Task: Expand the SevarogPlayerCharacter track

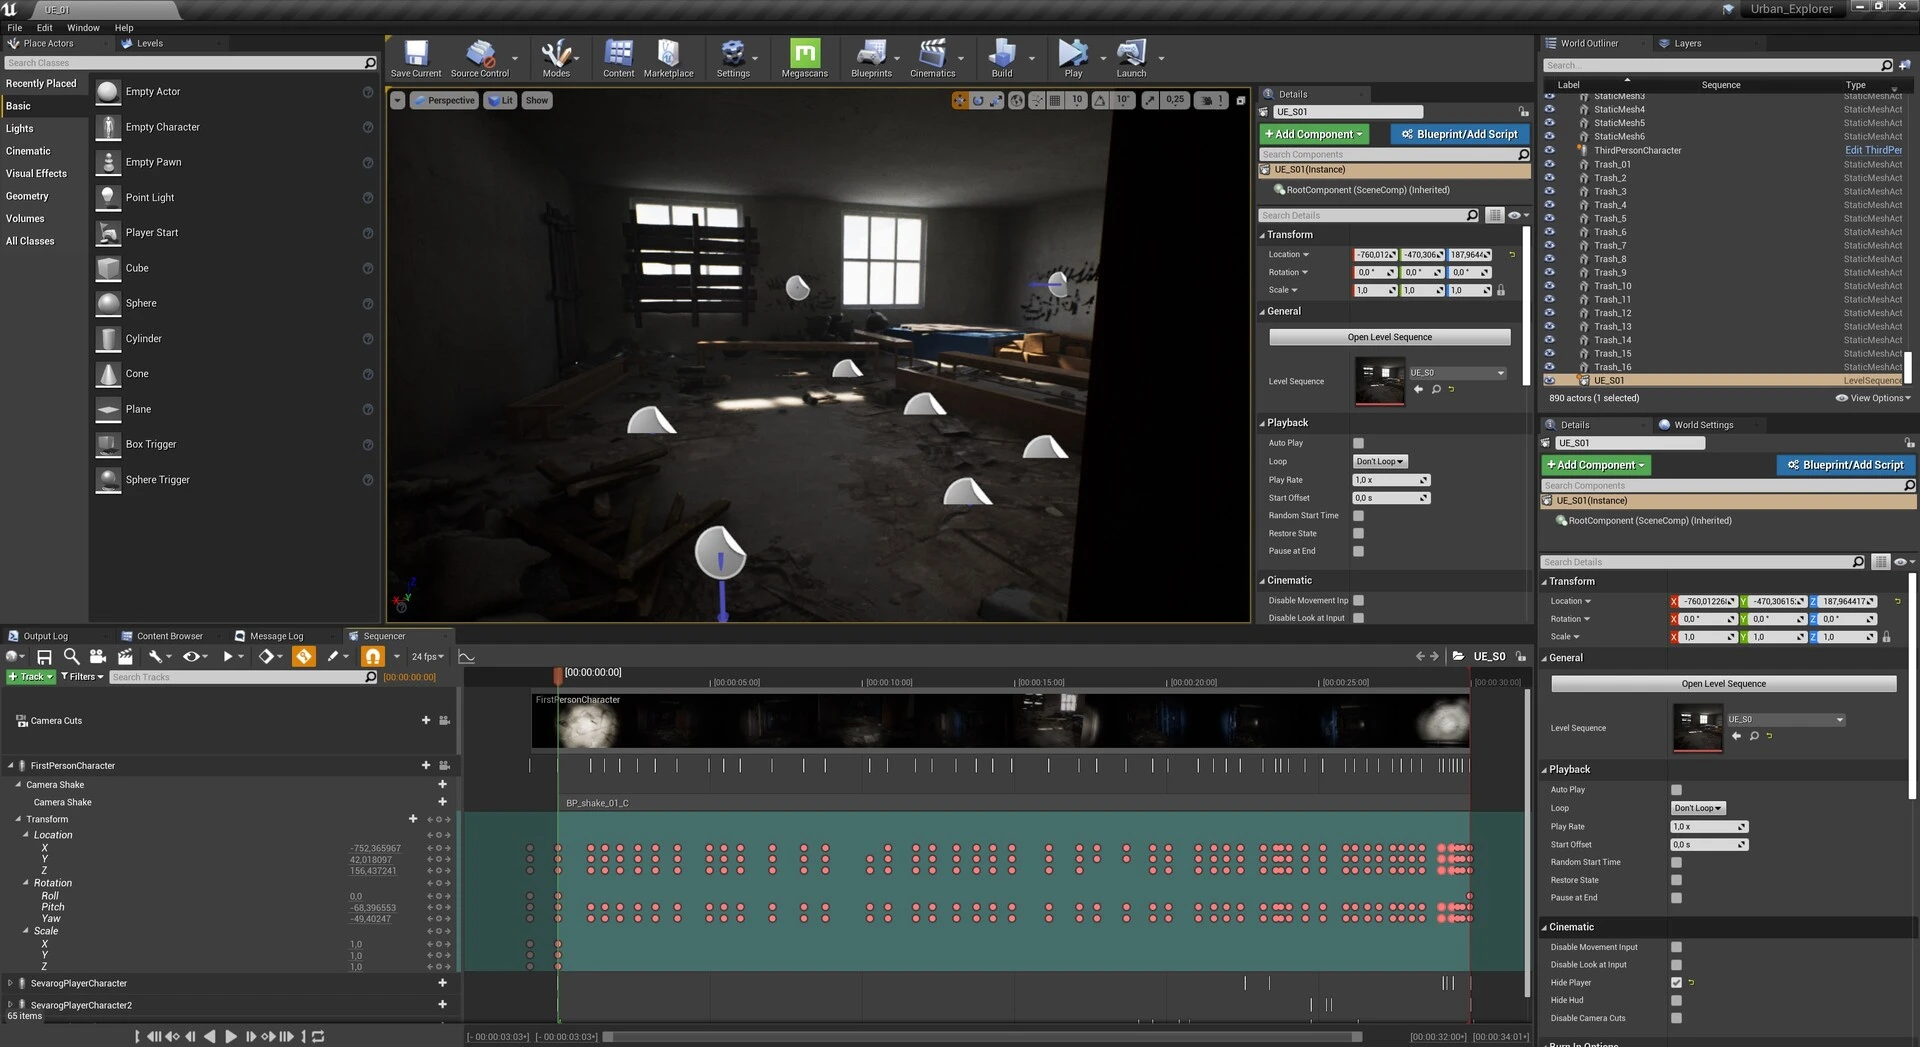Action: pyautogui.click(x=10, y=983)
